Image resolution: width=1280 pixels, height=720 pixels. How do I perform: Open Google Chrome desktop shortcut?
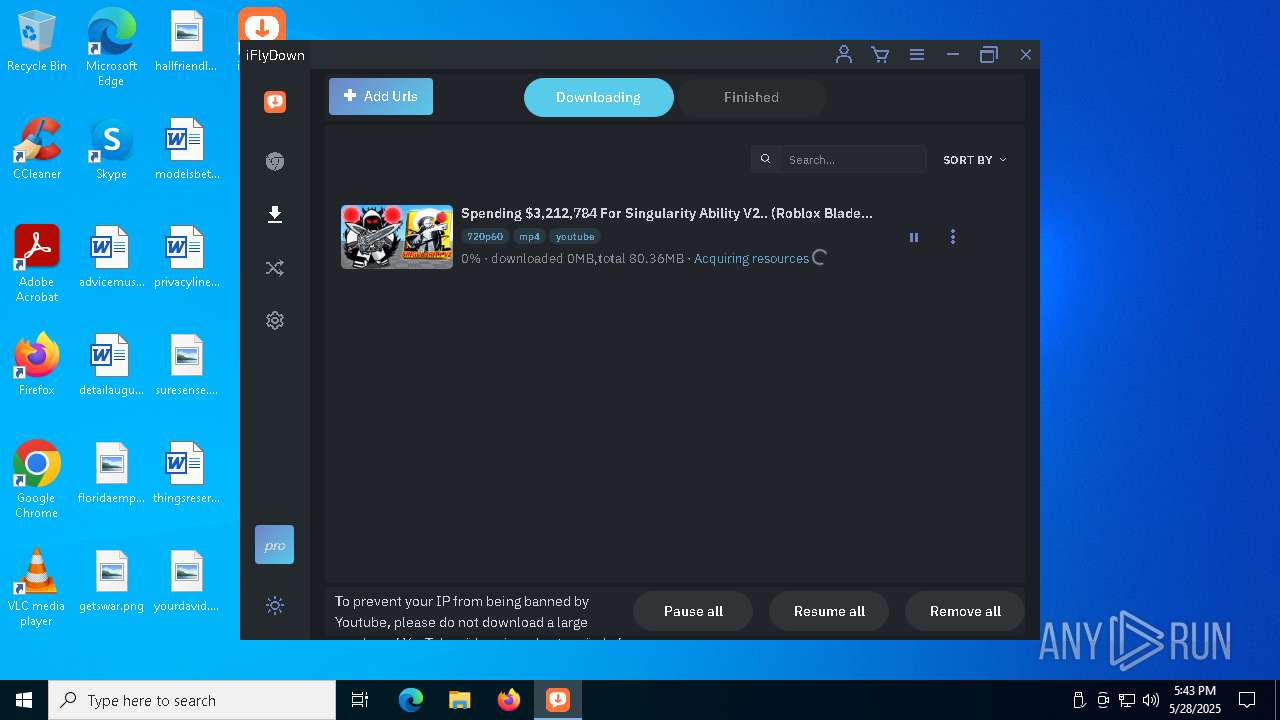coord(37,480)
